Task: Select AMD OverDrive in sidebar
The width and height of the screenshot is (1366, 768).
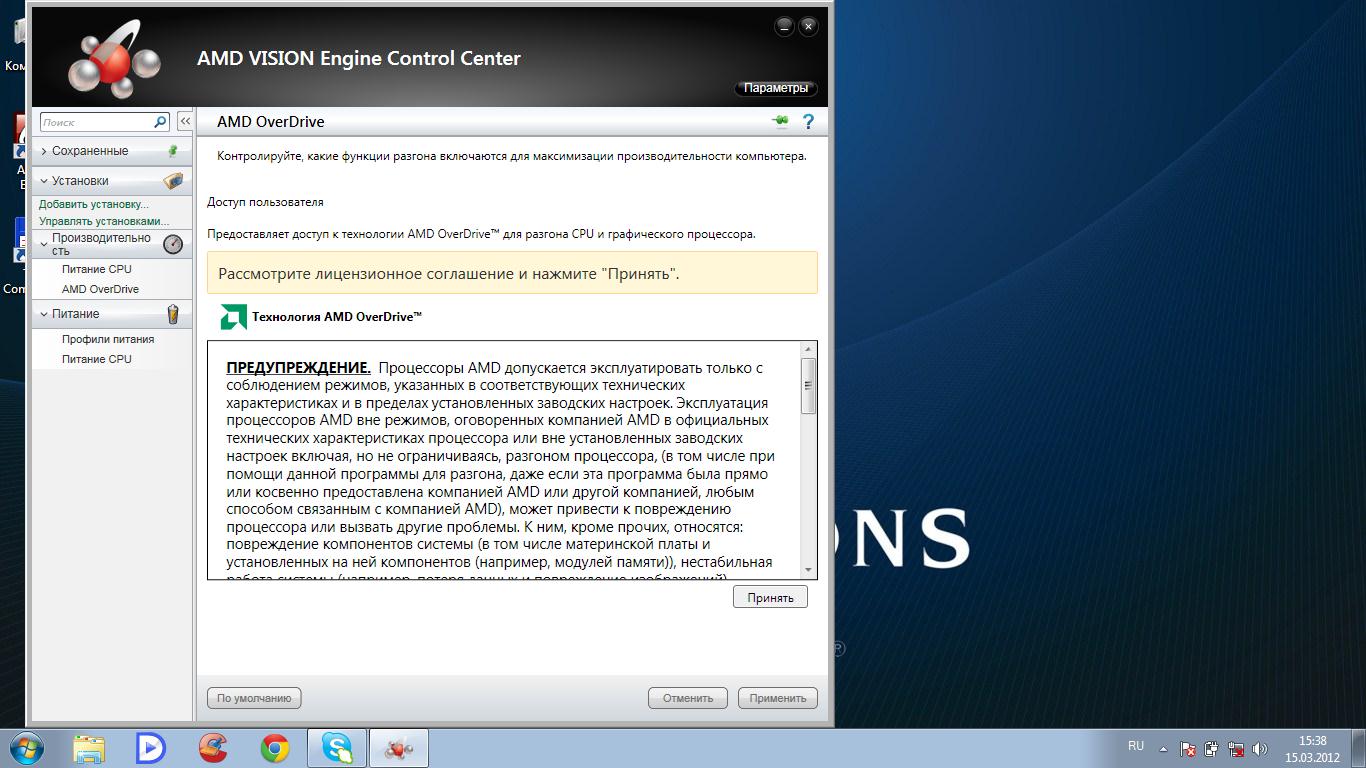Action: coord(100,289)
